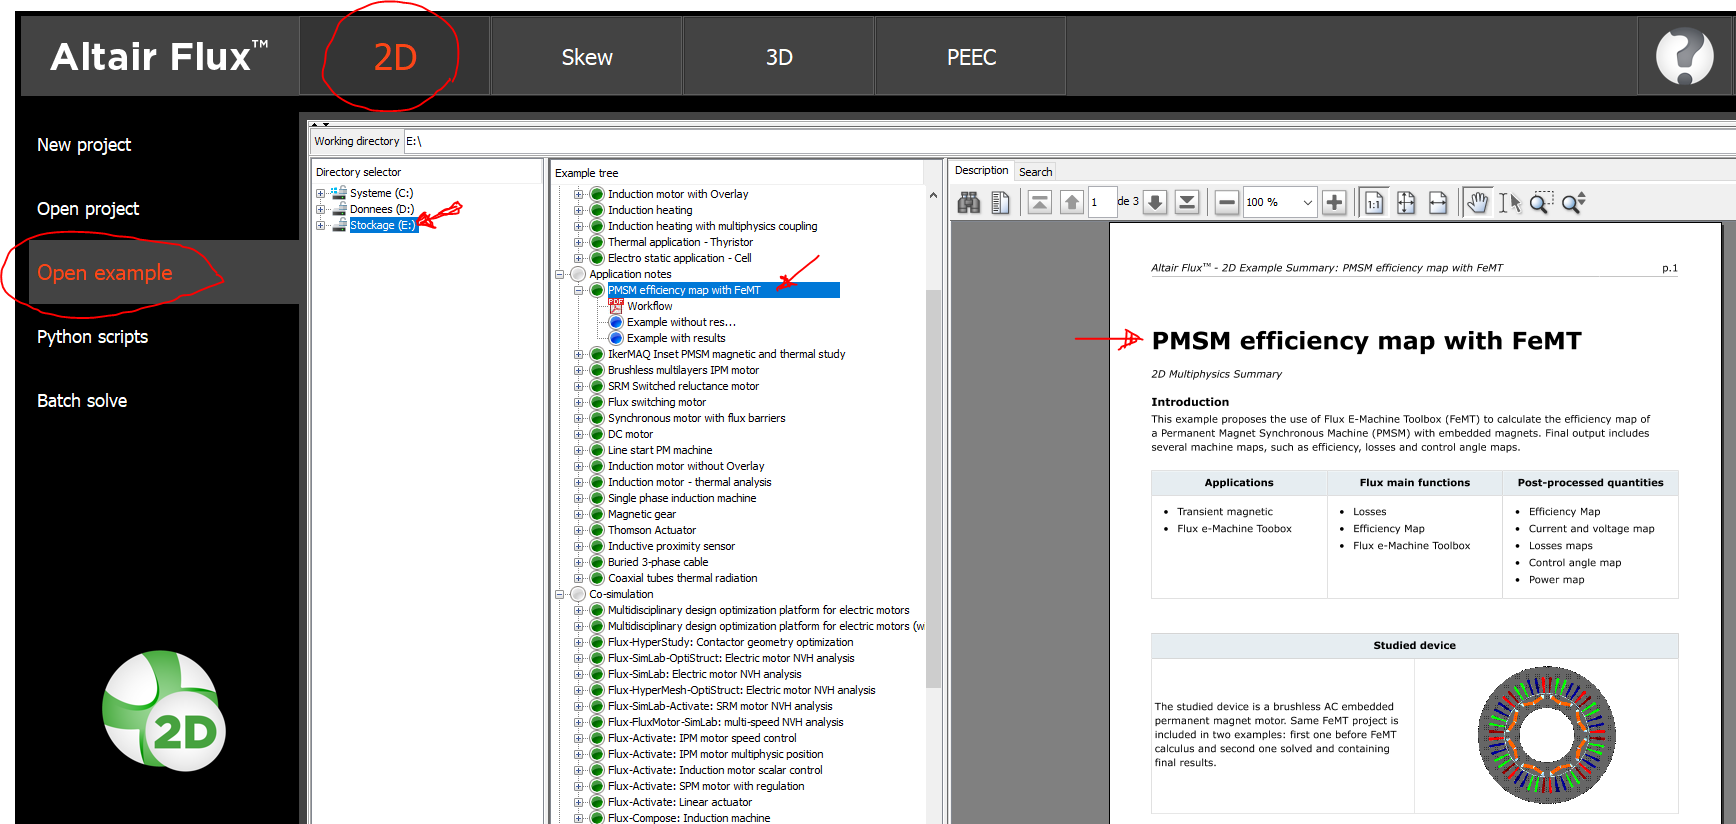Click the Co-simulation folder icon
The width and height of the screenshot is (1736, 824).
point(578,594)
